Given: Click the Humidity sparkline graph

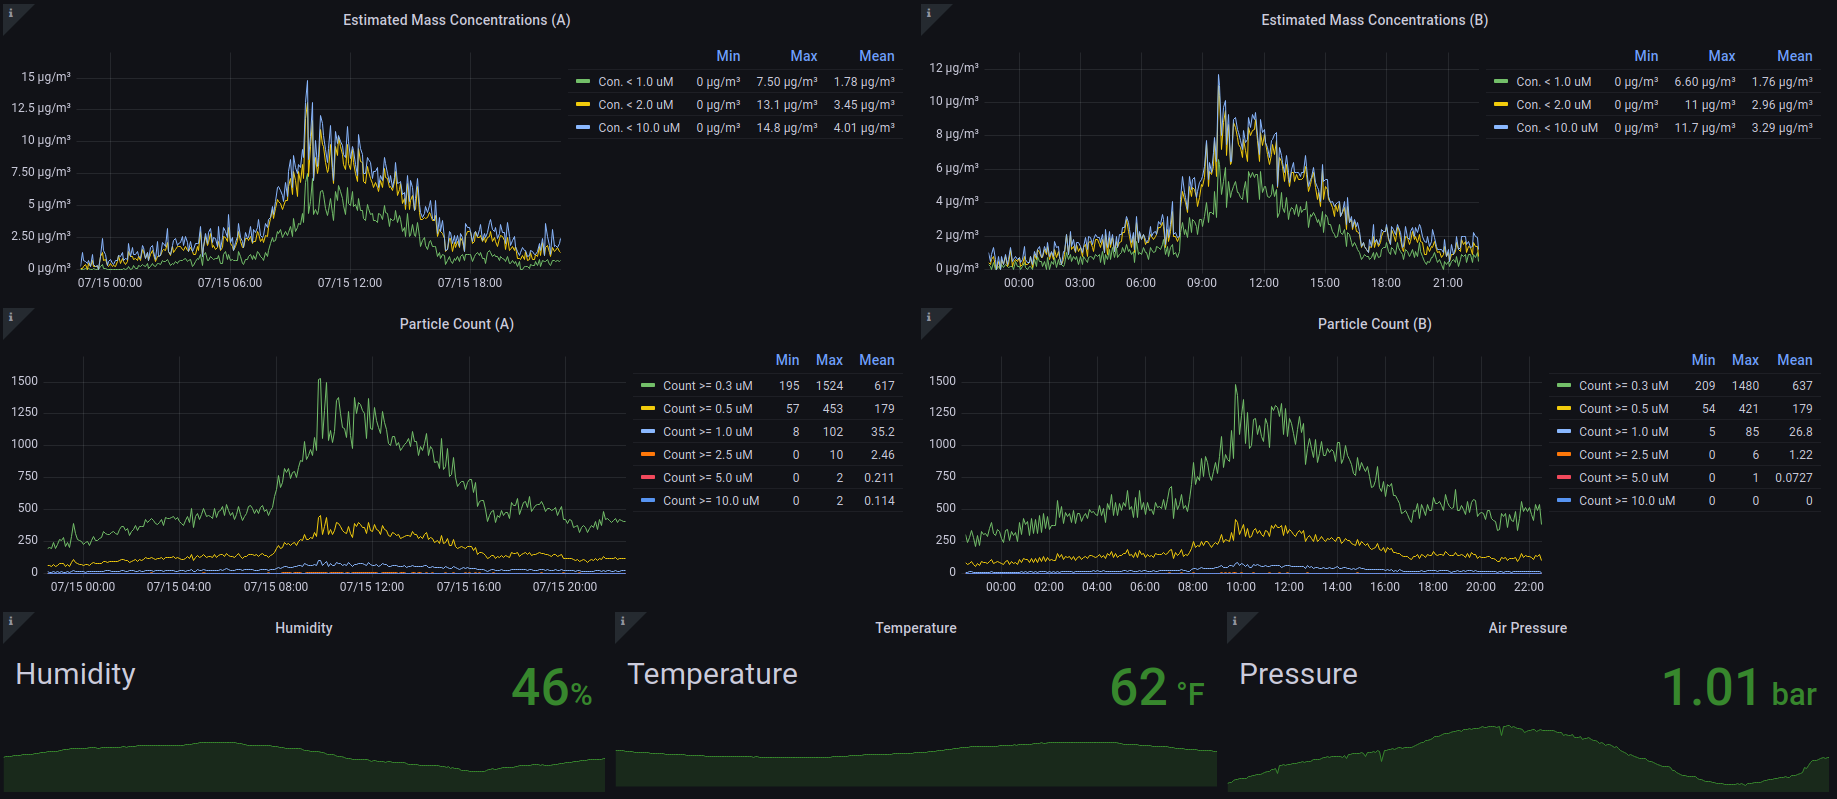Looking at the screenshot, I should 304,765.
